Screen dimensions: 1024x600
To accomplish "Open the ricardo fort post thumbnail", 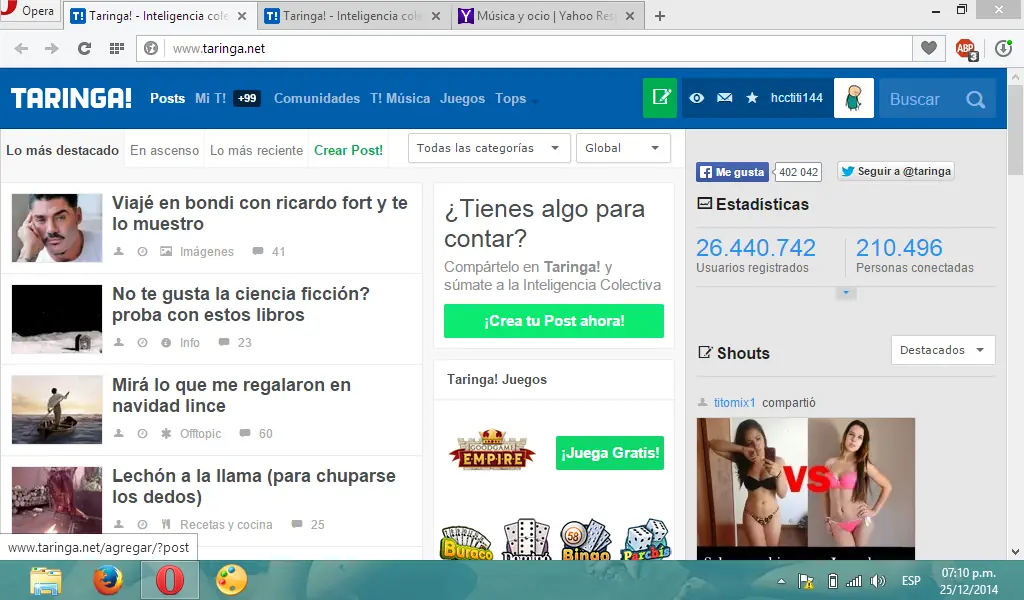I will click(x=57, y=227).
